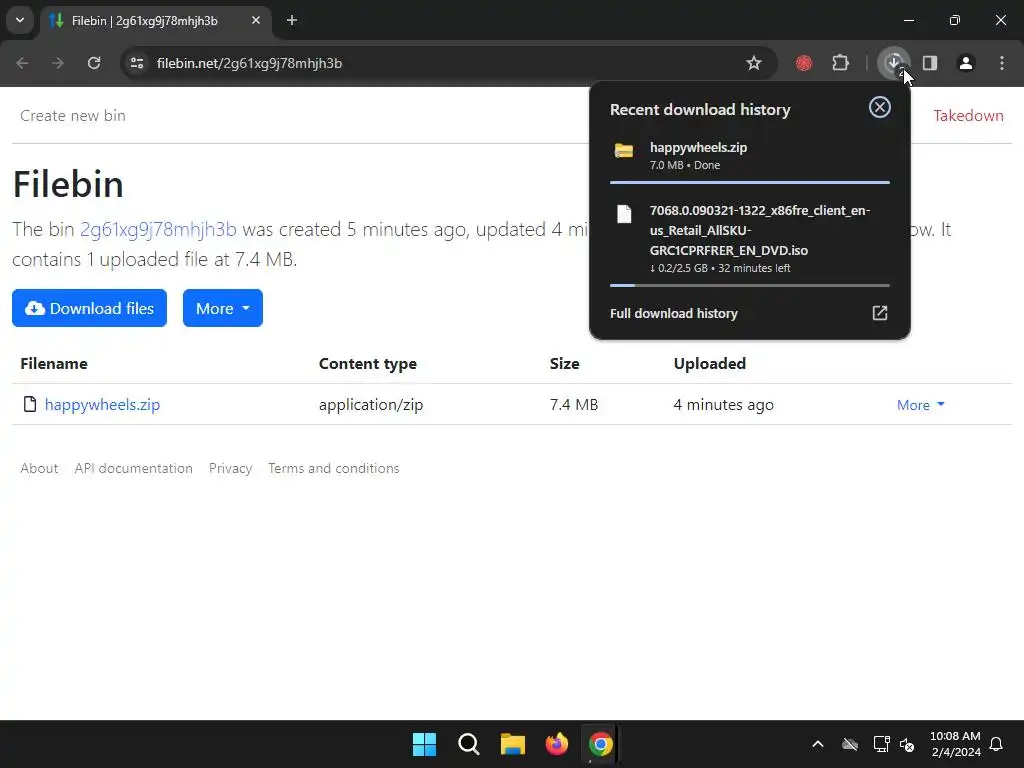Click the external-link icon beside Full download history
1024x768 pixels.
(x=880, y=313)
